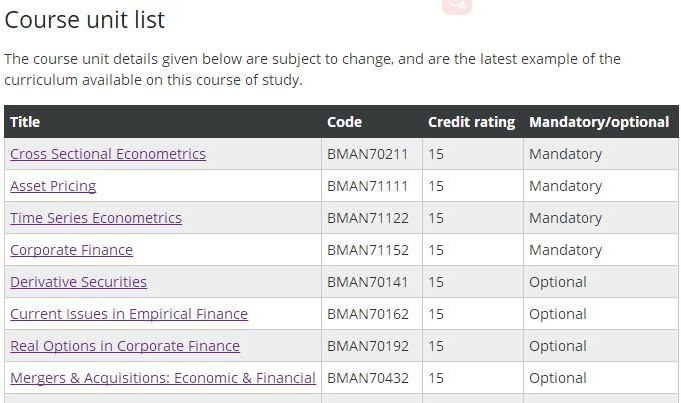This screenshot has width=681, height=403.
Task: Open the Corporate Finance course unit
Action: [x=71, y=250]
